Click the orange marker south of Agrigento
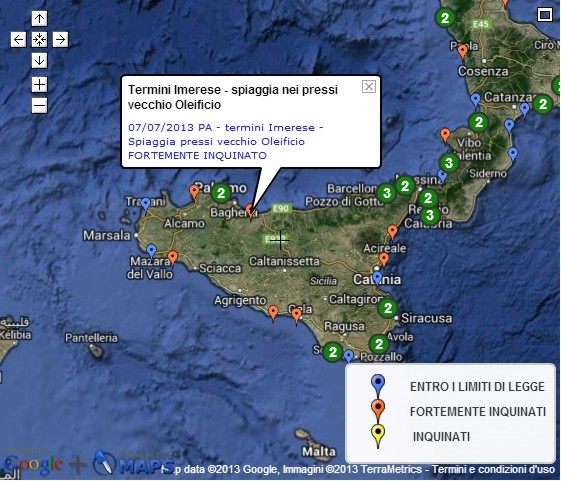Screen dimensions: 561x481 pyautogui.click(x=273, y=313)
